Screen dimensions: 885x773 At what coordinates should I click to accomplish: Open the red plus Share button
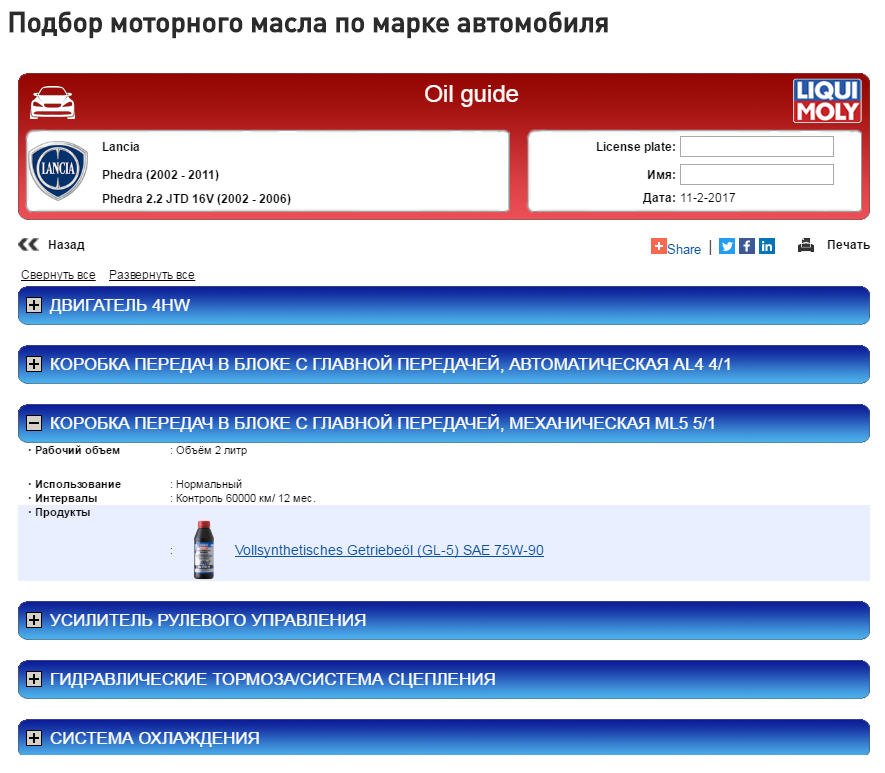click(676, 247)
